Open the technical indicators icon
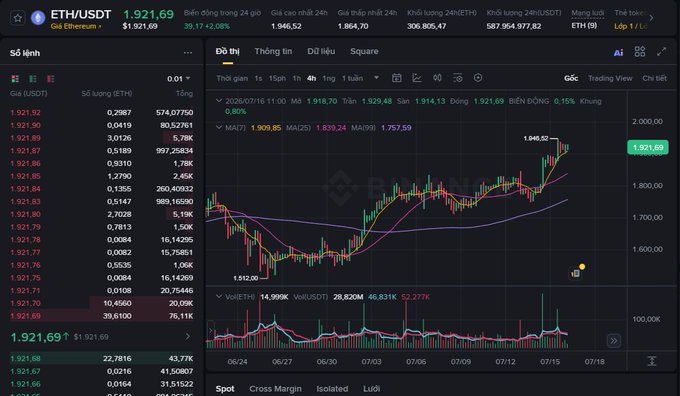This screenshot has height=396, width=680. tap(417, 78)
